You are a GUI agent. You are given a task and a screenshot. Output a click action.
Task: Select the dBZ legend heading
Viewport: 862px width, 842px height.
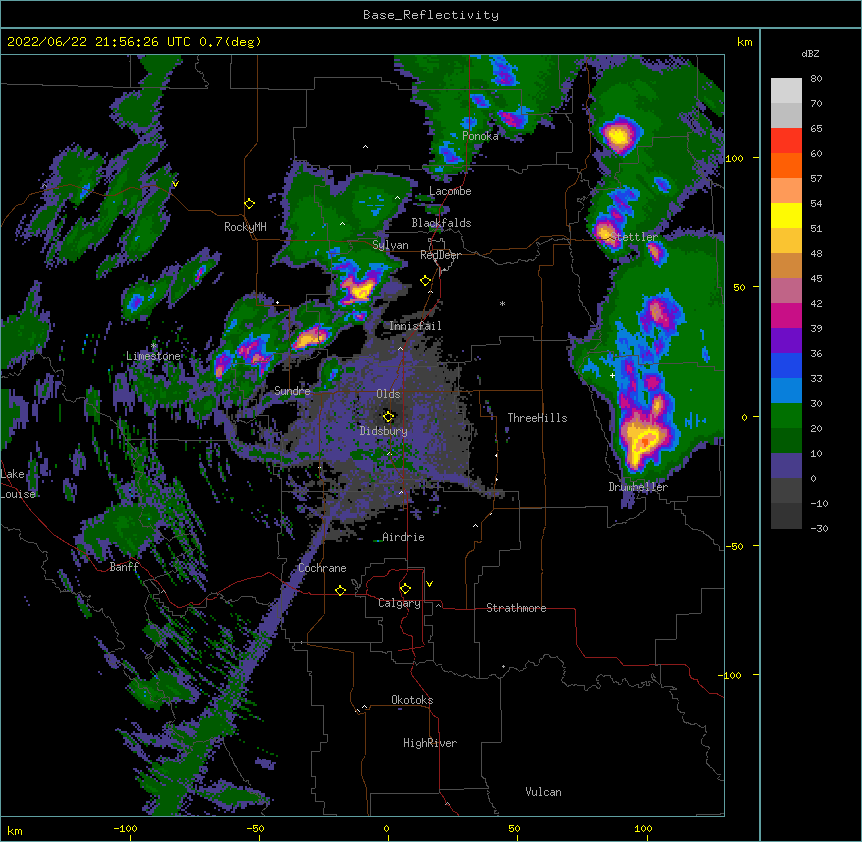810,54
